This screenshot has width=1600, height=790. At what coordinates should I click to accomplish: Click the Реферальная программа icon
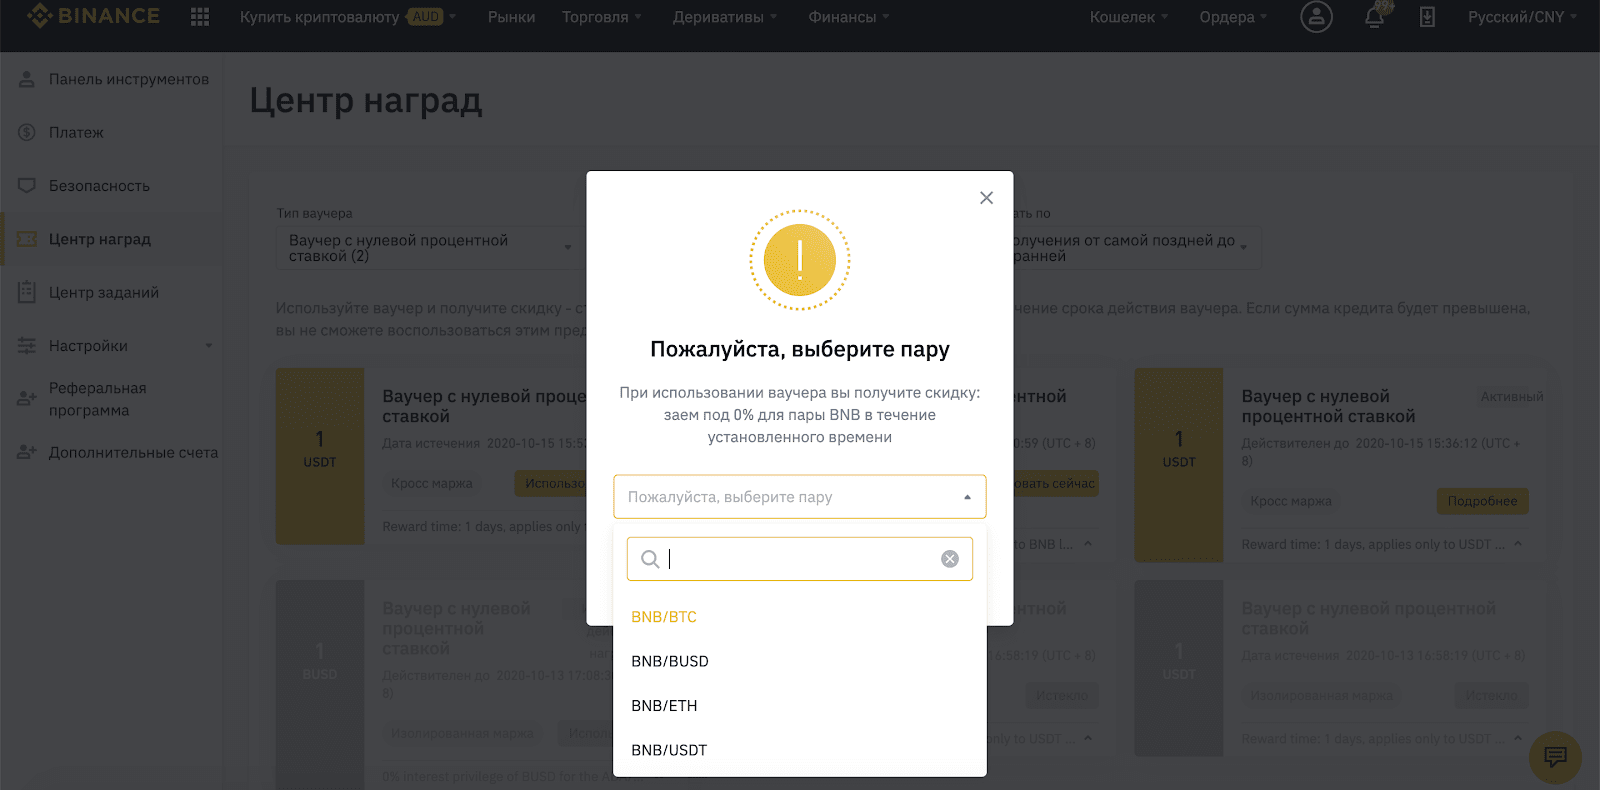tap(27, 398)
